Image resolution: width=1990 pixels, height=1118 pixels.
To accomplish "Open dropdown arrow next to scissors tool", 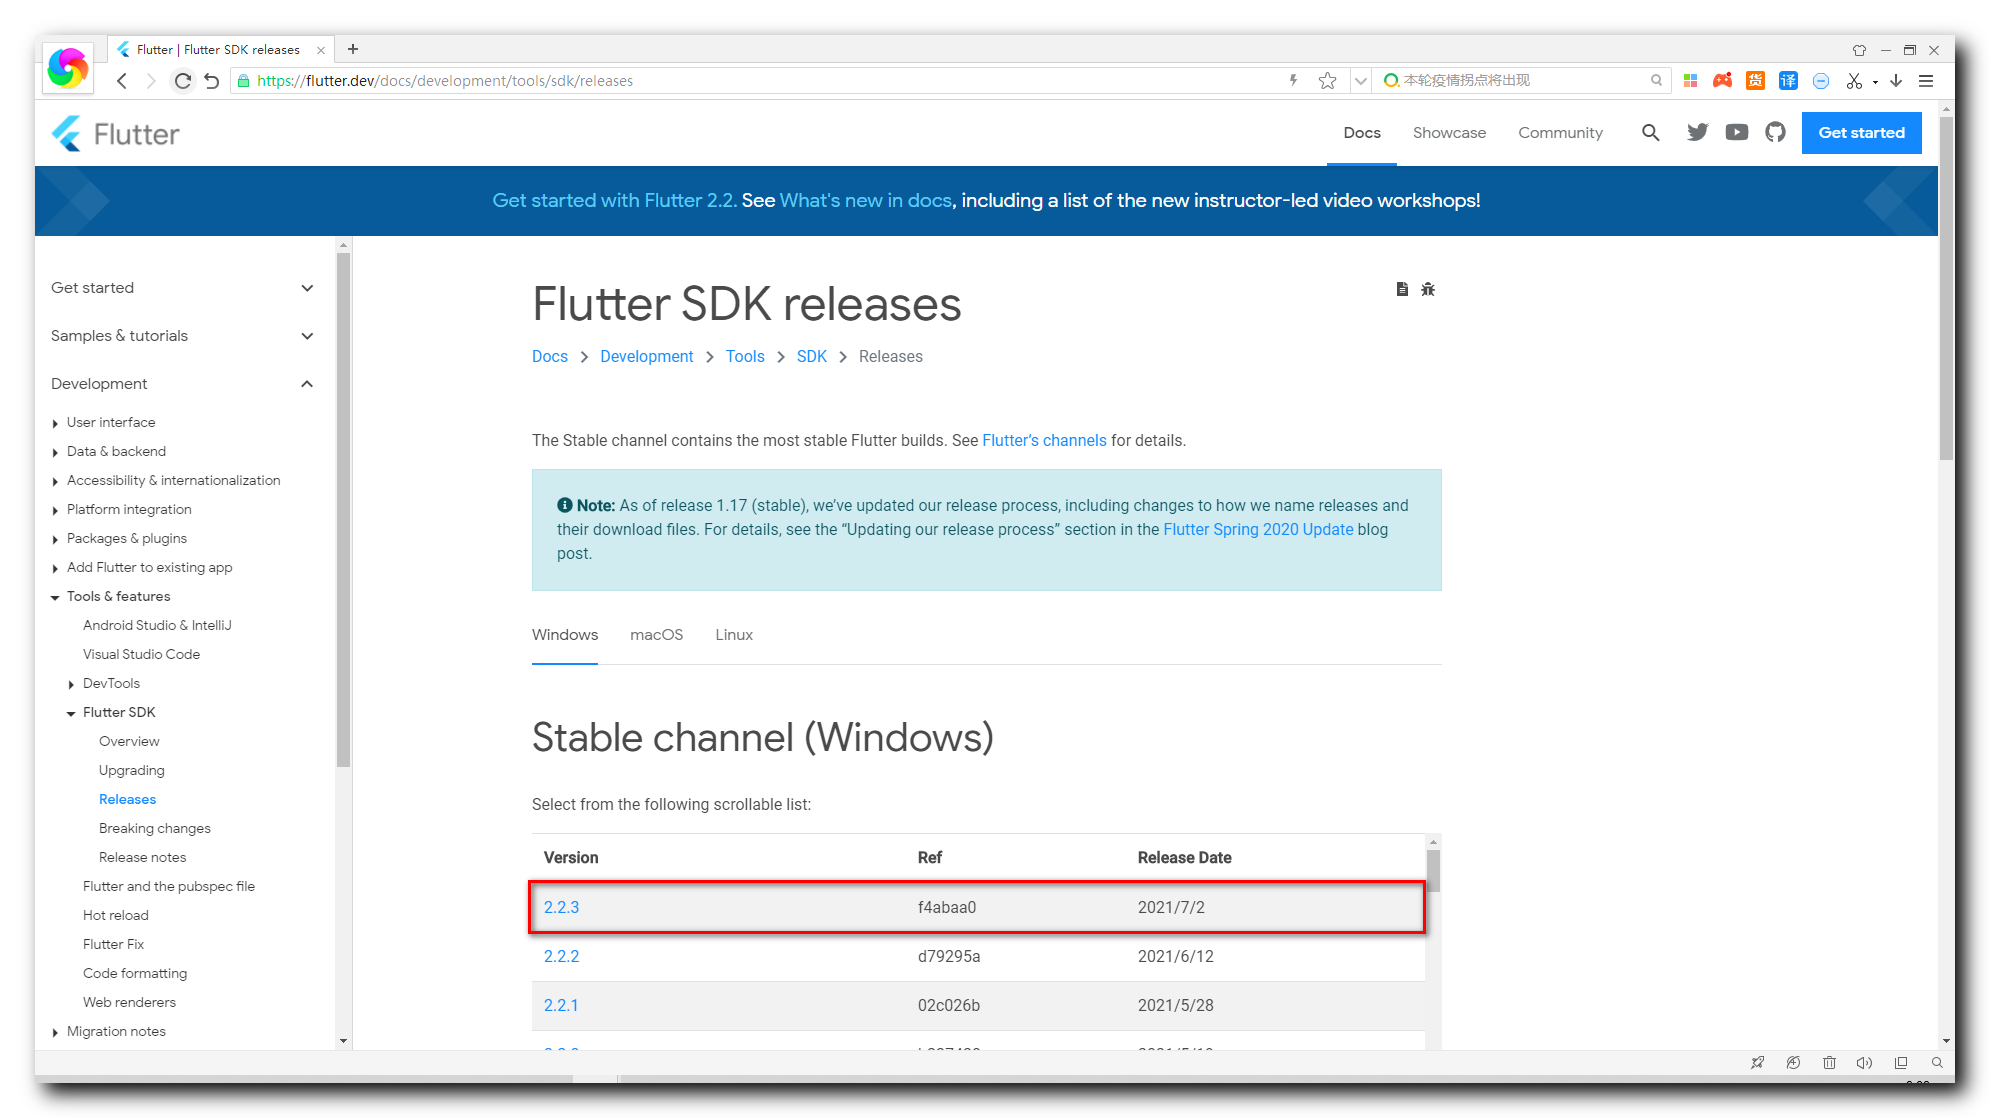I will point(1875,82).
